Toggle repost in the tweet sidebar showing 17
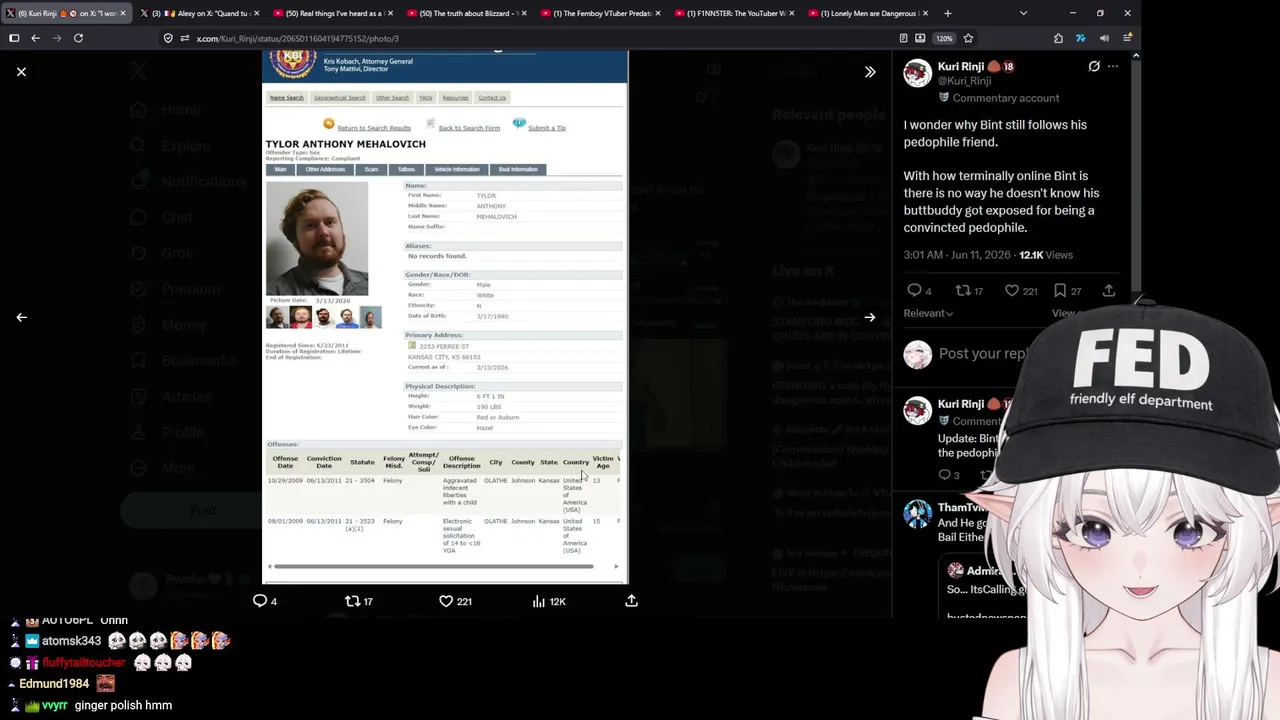 pos(969,291)
